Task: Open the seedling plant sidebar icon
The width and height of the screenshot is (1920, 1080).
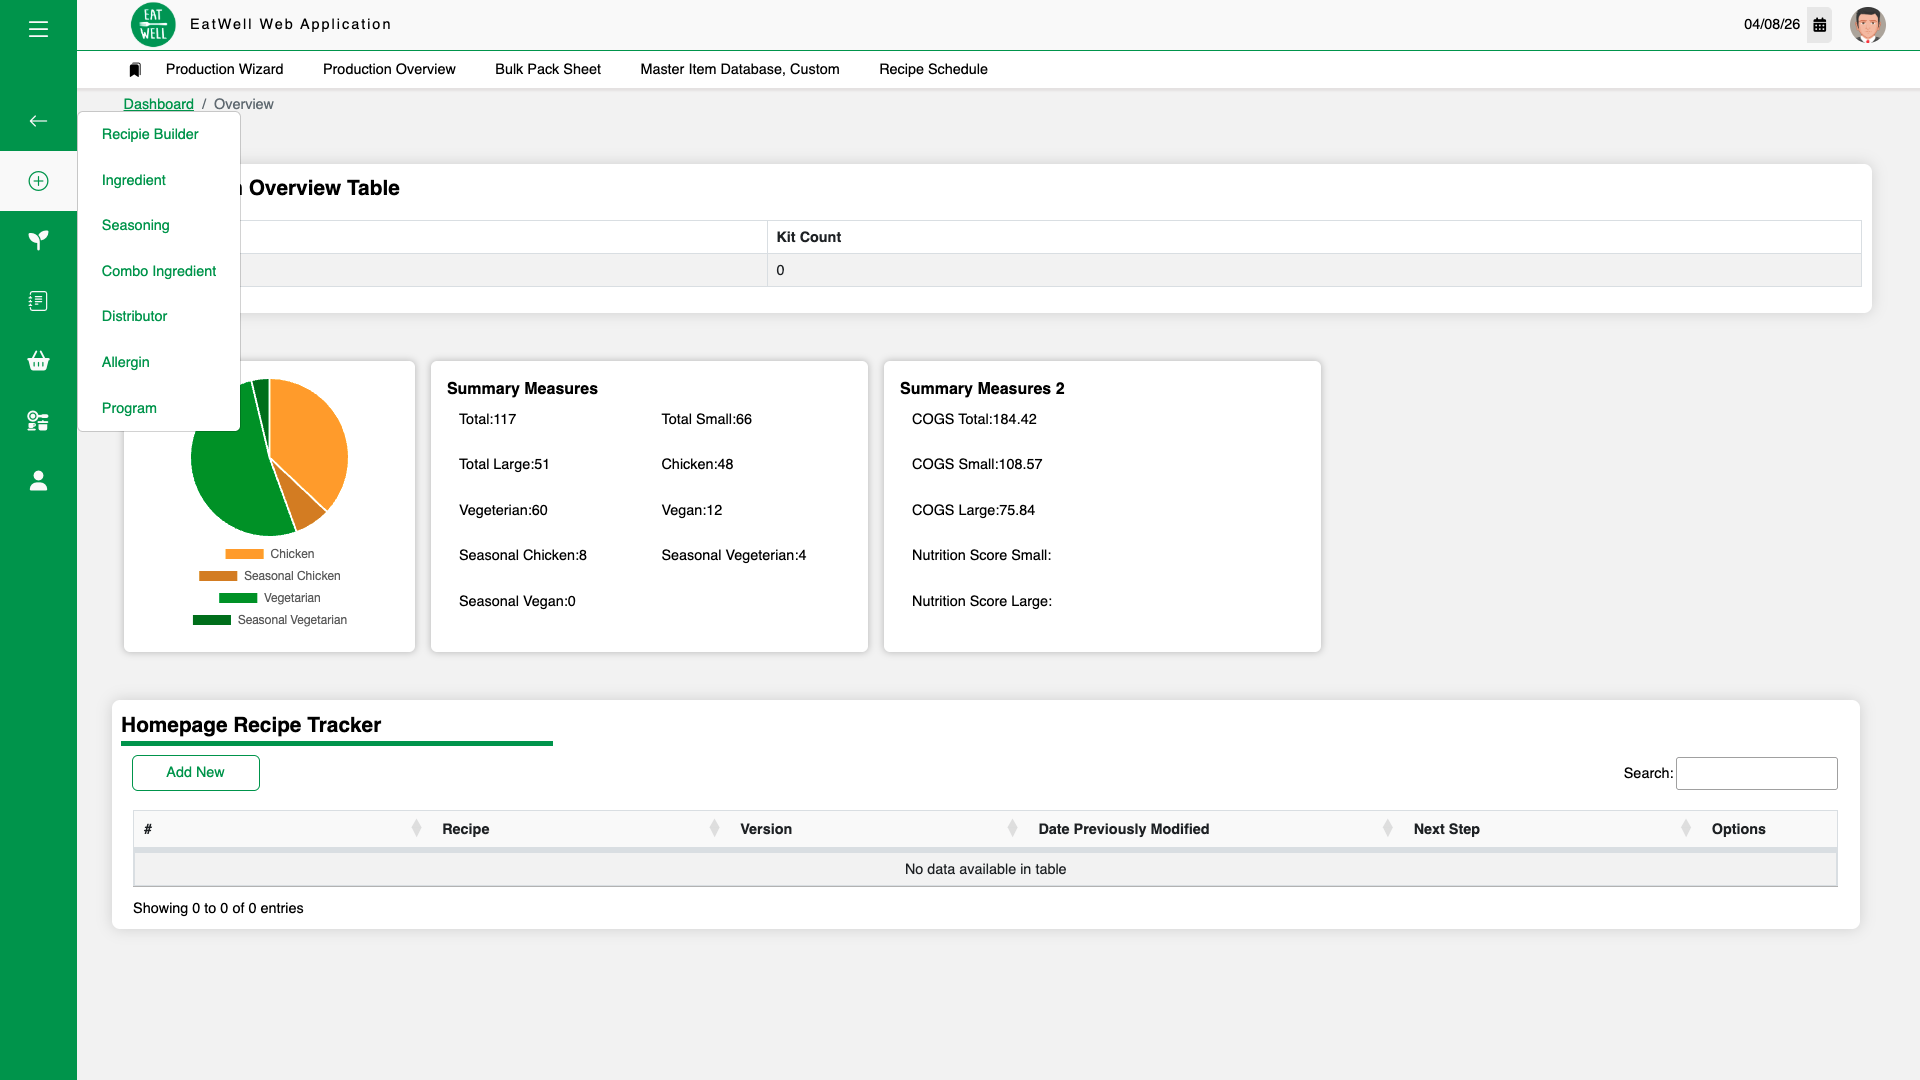Action: [x=38, y=240]
